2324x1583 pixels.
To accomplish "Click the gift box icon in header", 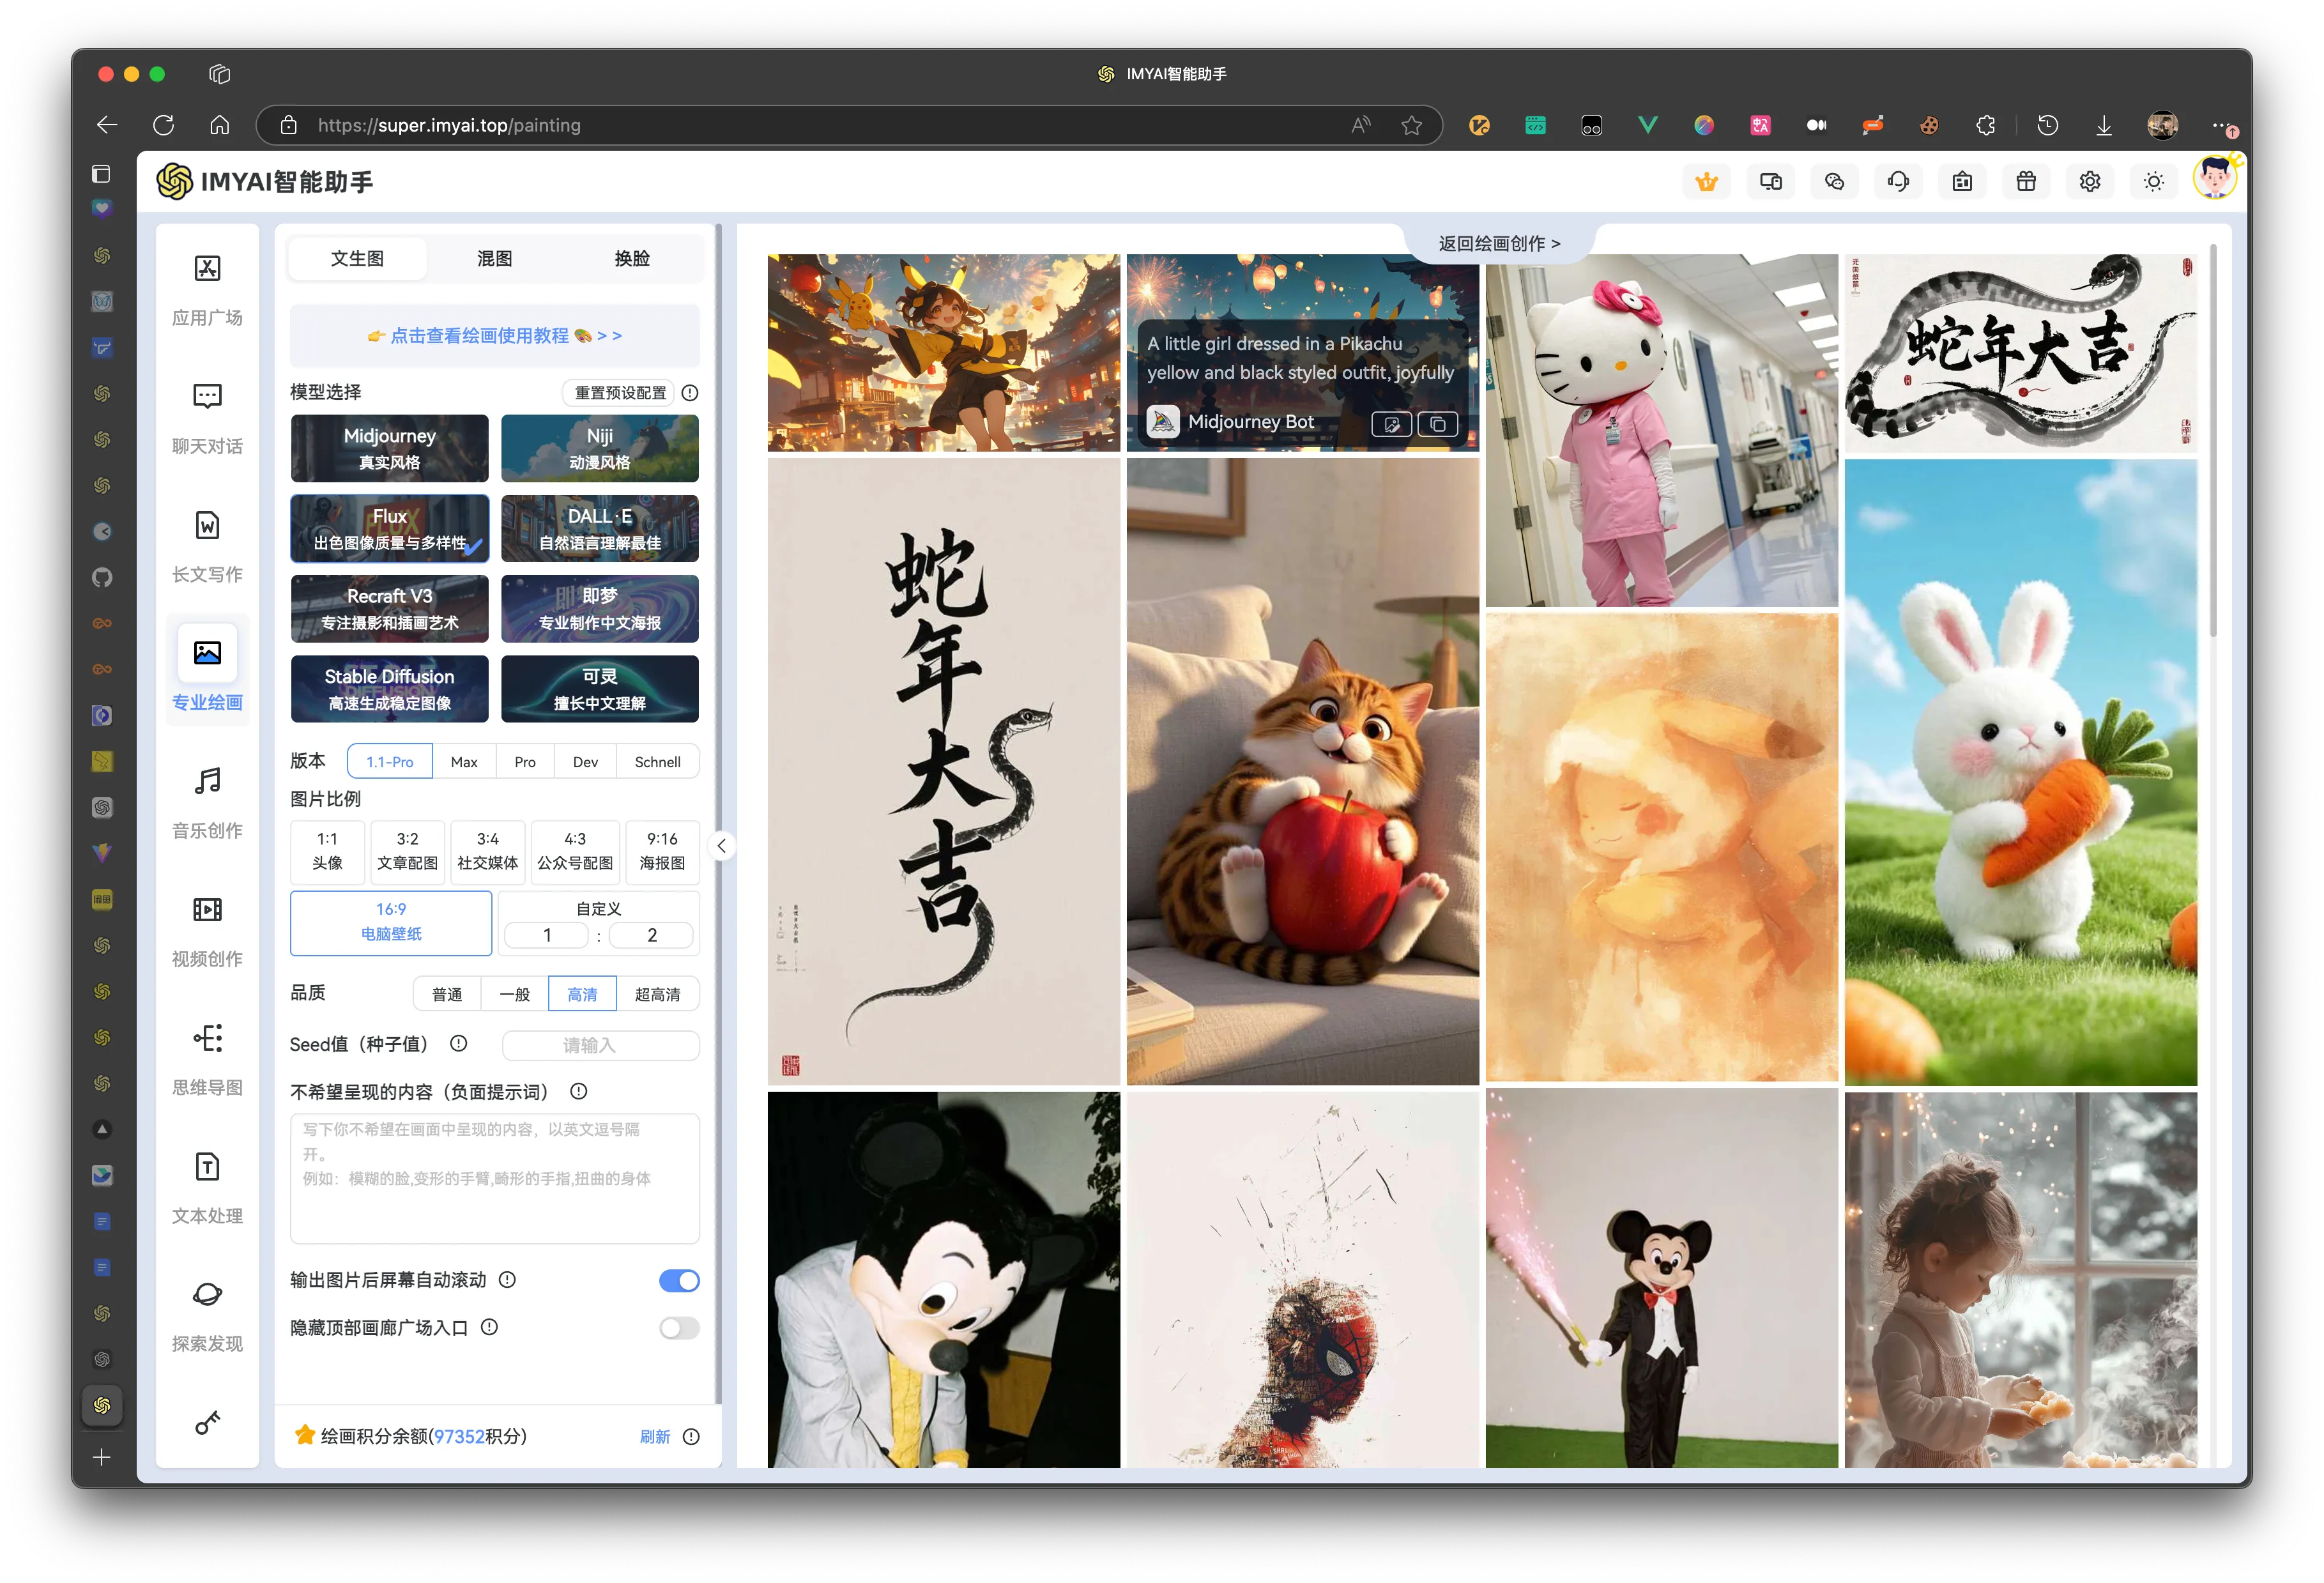I will (x=2026, y=181).
